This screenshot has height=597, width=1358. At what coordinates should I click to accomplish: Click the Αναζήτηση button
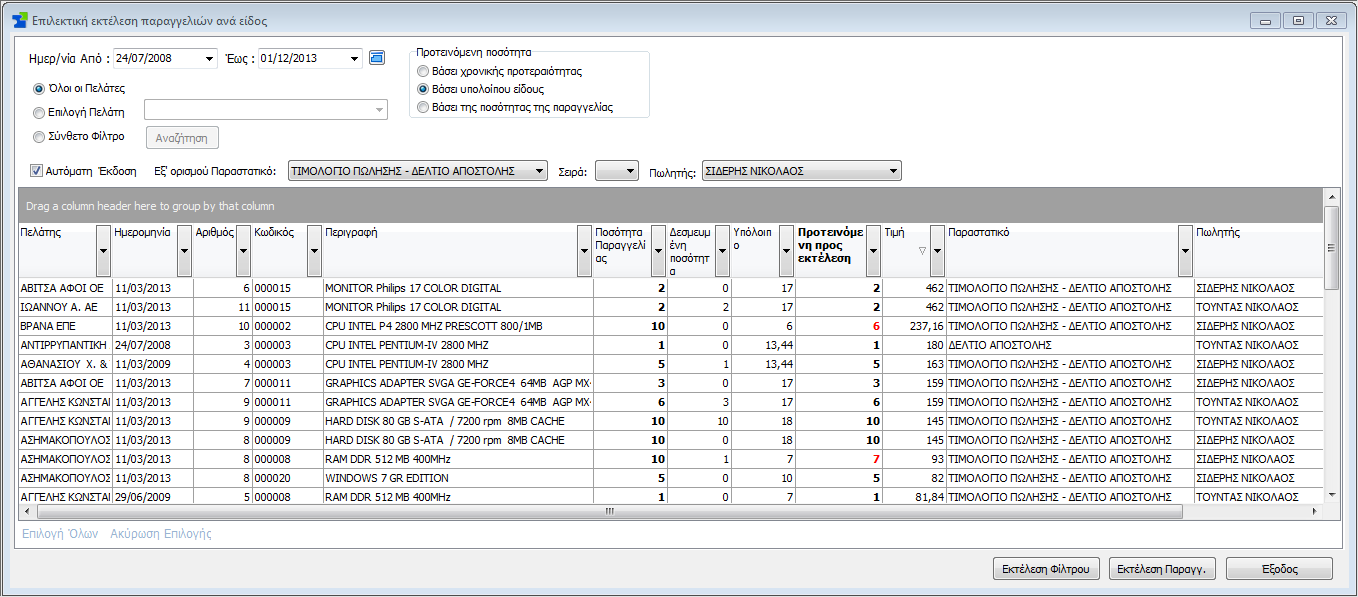pyautogui.click(x=183, y=138)
